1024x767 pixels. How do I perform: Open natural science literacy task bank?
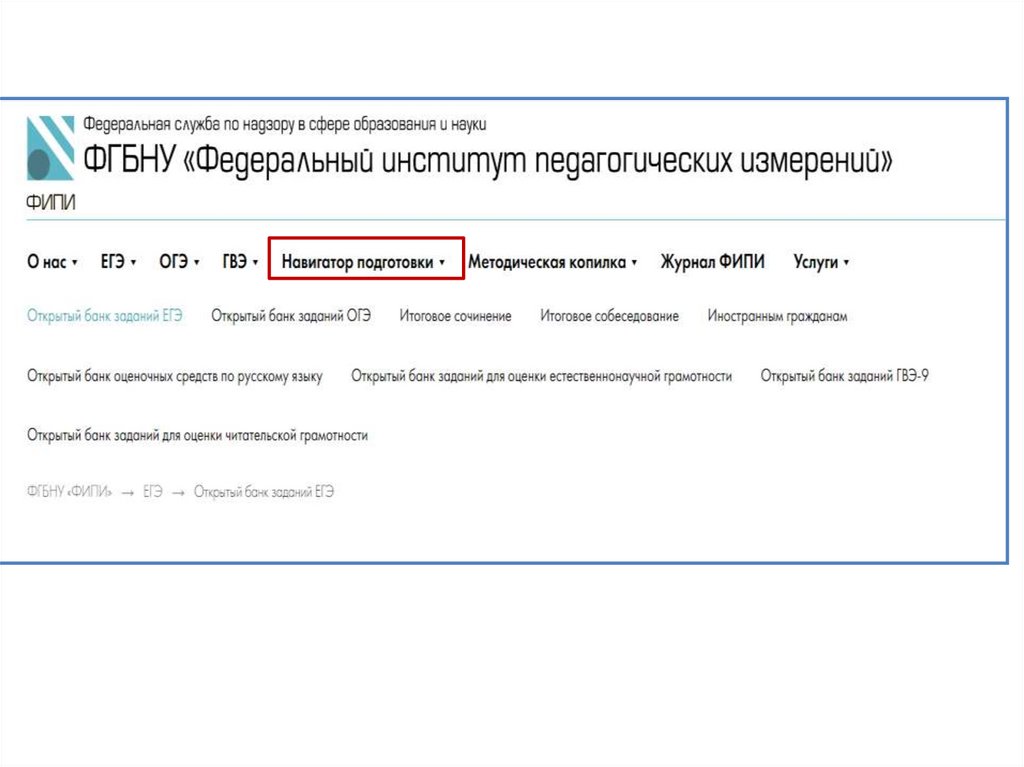point(541,376)
